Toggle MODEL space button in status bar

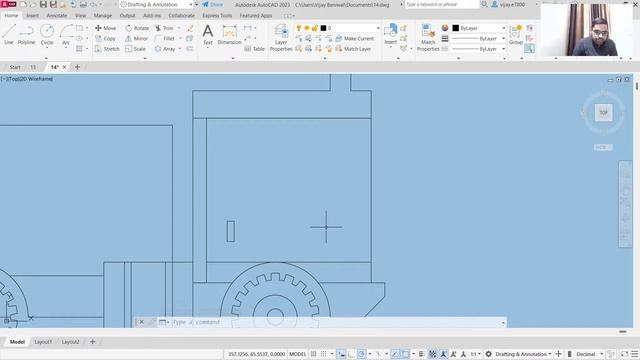click(298, 354)
